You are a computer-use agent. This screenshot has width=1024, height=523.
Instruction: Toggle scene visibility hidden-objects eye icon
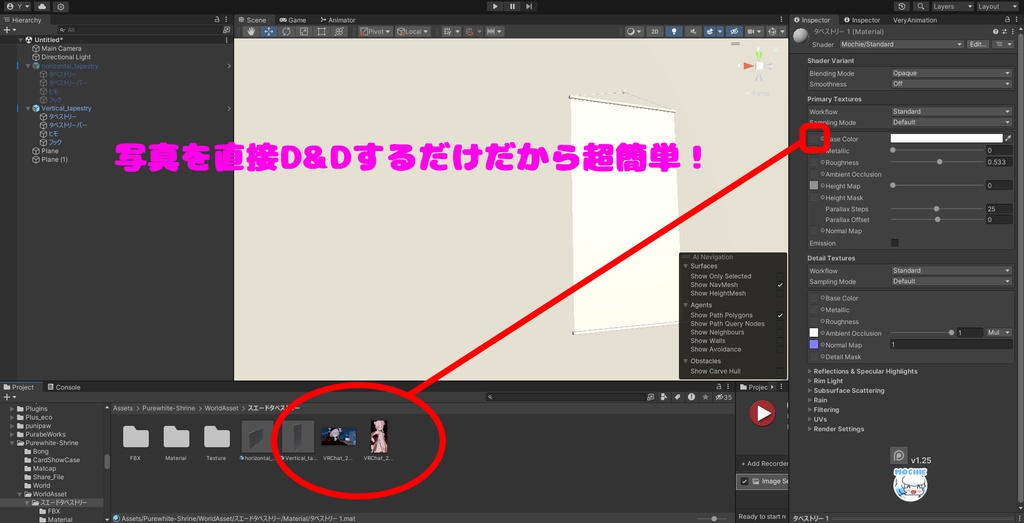734,31
